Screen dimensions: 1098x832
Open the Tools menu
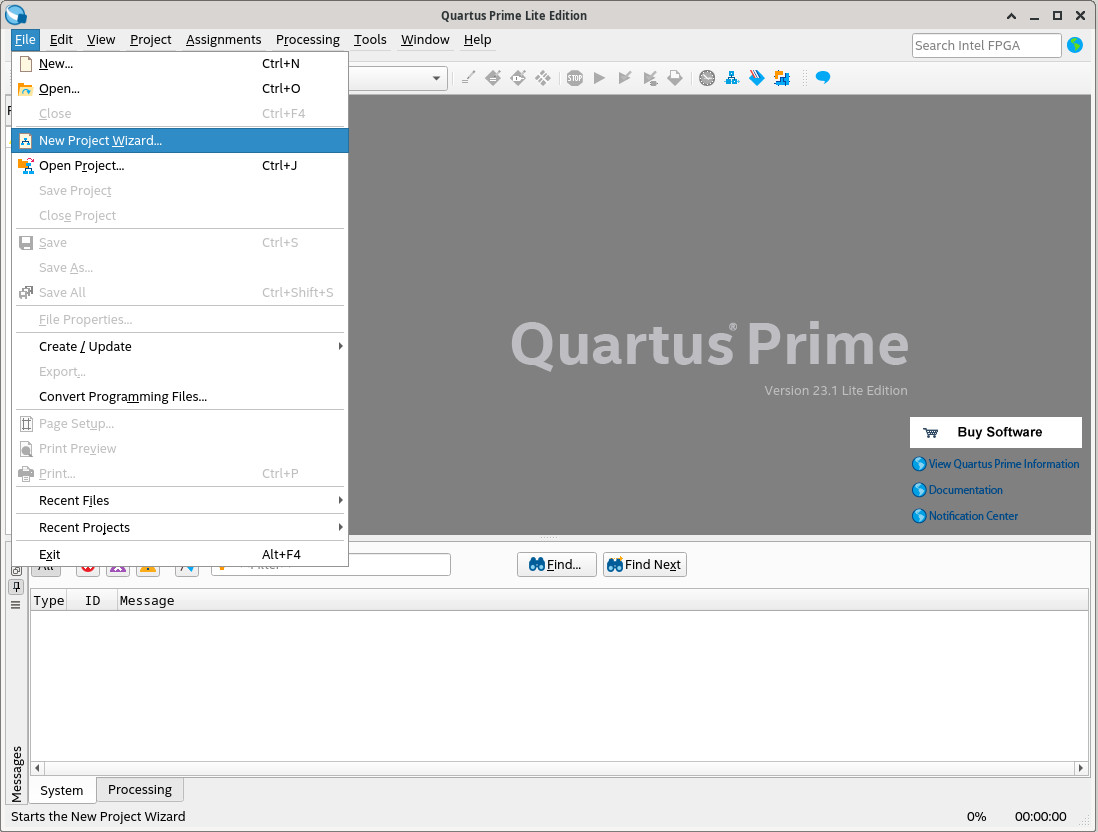(x=370, y=40)
